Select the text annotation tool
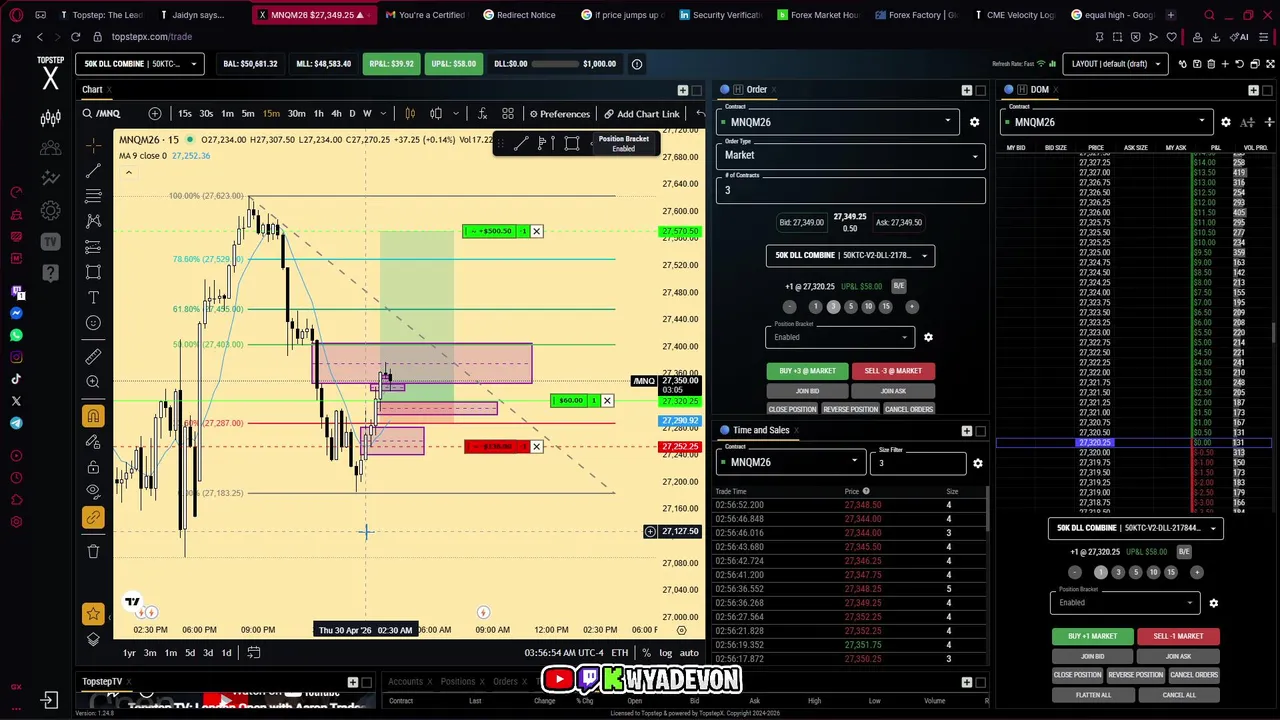Image resolution: width=1280 pixels, height=720 pixels. pyautogui.click(x=93, y=297)
